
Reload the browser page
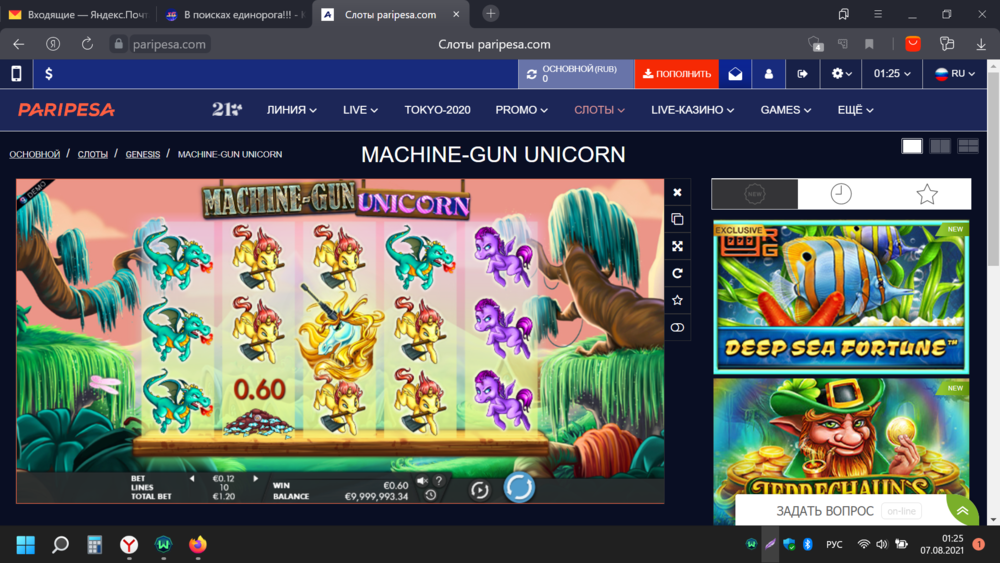(x=87, y=44)
